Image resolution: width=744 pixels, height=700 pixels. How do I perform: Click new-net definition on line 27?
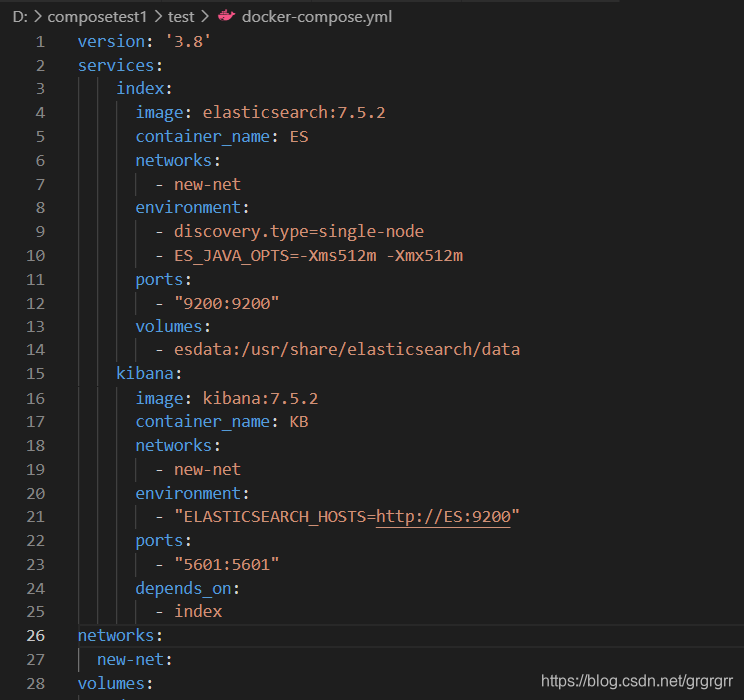point(130,659)
